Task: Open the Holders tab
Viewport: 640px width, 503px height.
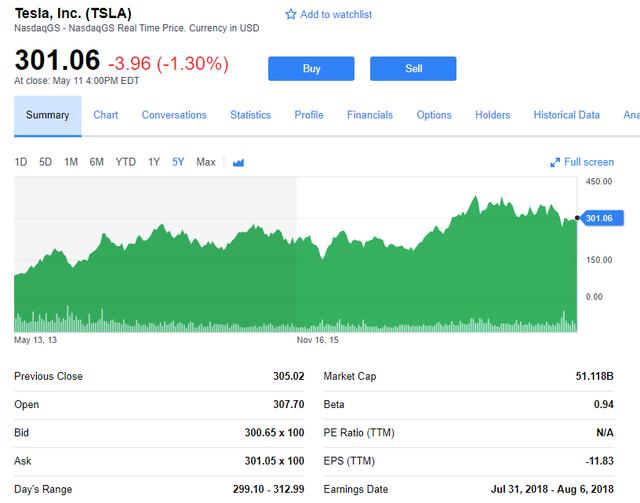Action: (x=492, y=115)
